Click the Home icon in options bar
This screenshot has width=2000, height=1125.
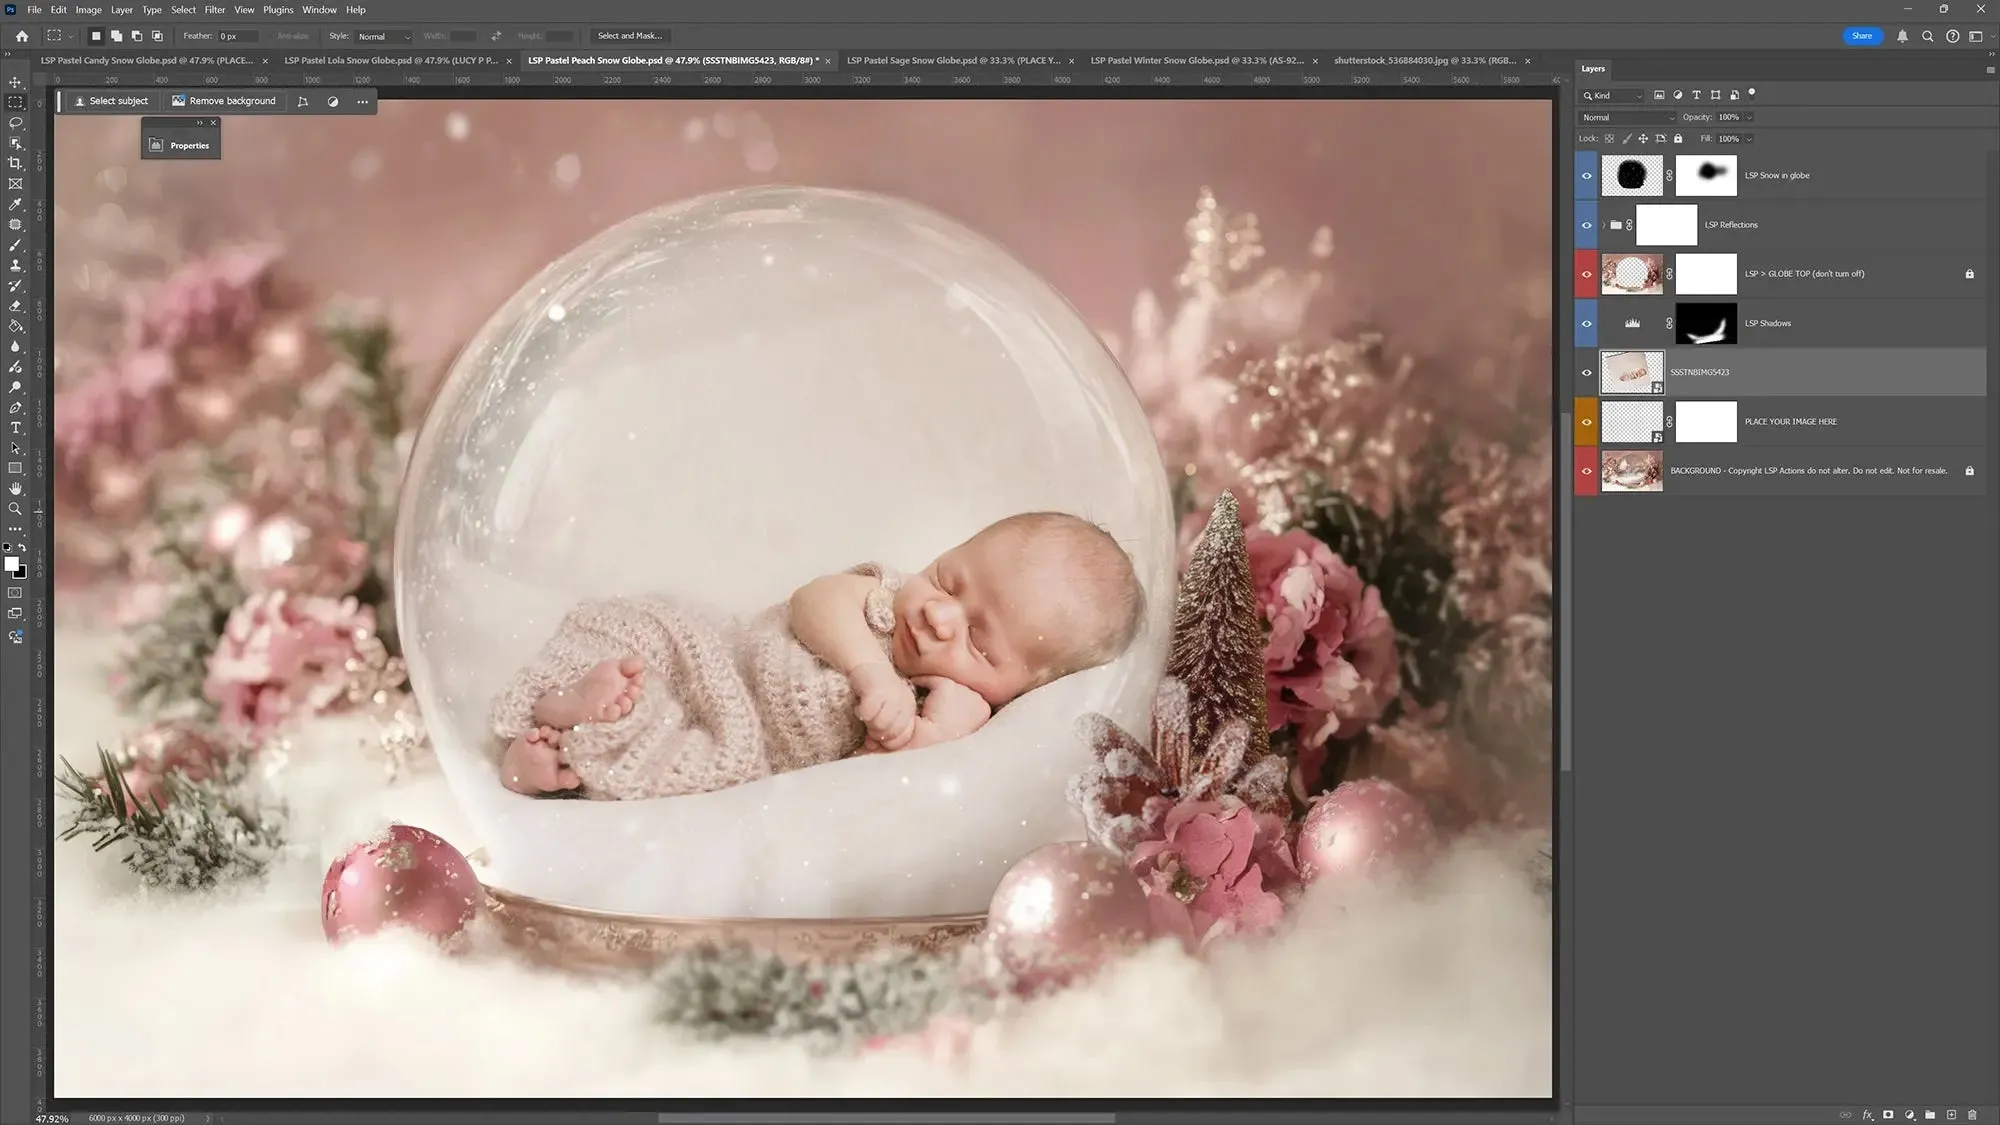tap(21, 36)
